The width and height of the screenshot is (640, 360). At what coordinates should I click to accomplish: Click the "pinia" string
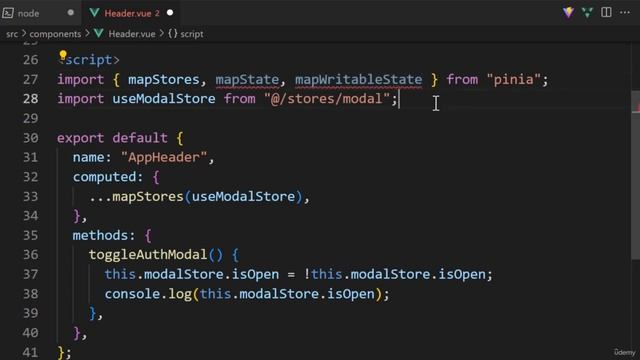point(513,79)
